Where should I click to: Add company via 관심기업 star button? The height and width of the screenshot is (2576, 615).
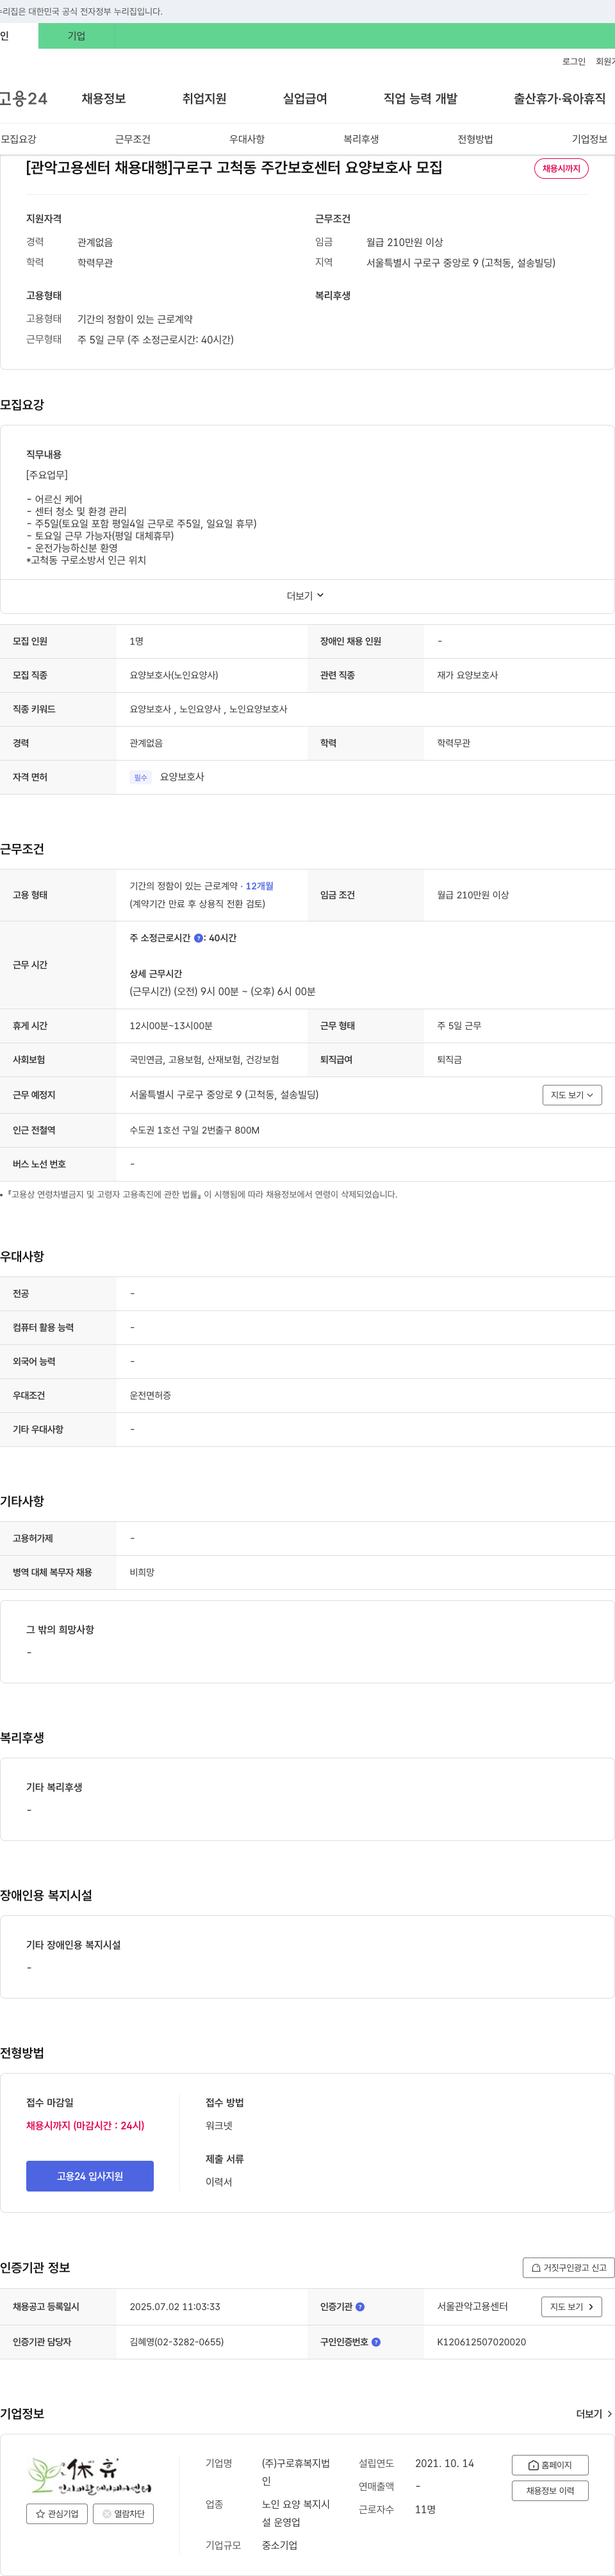tap(57, 2513)
